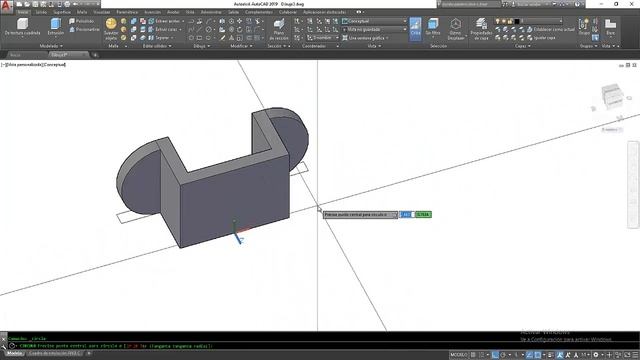This screenshot has height=360, width=640.
Task: Add a new drawing tab with plus
Action: click(x=95, y=55)
